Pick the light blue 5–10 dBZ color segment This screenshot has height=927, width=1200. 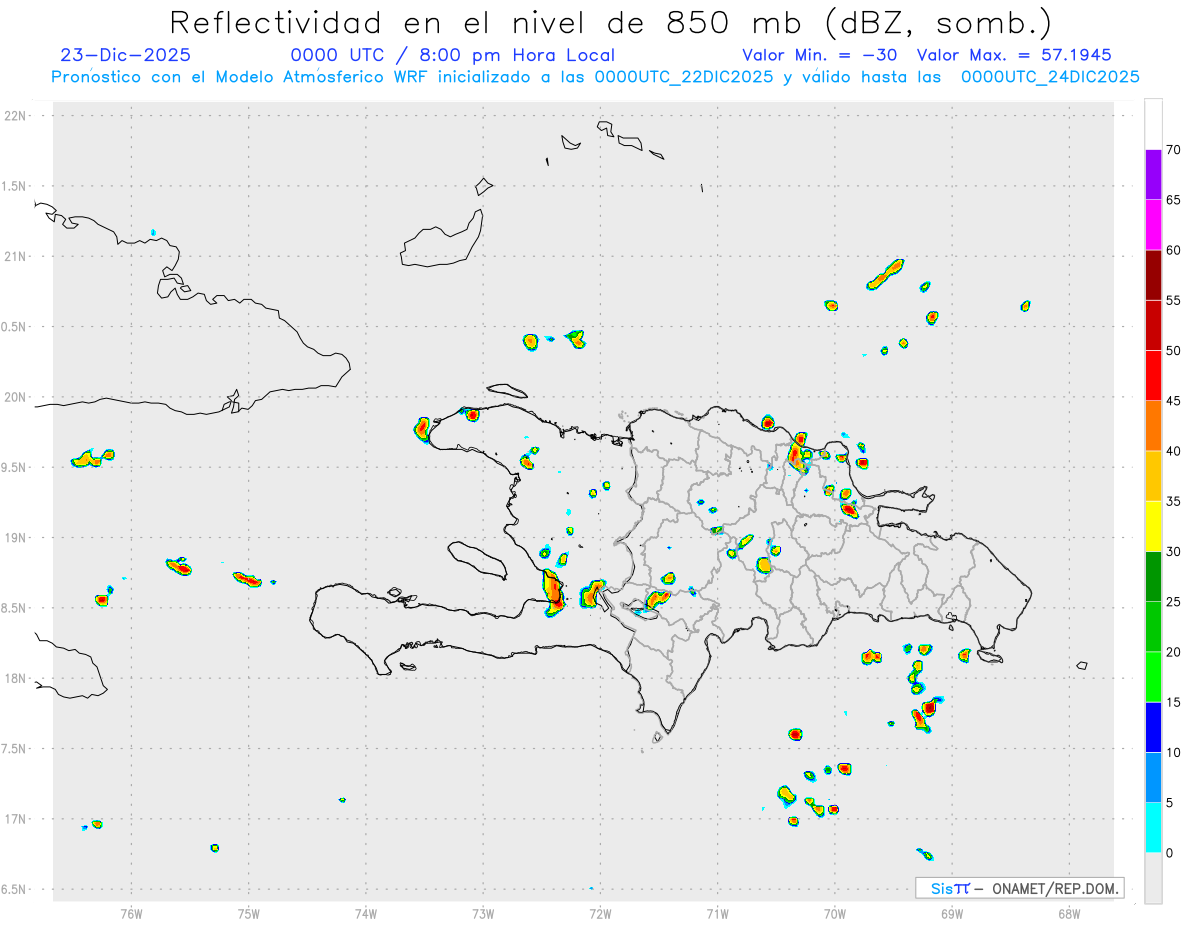click(1153, 777)
